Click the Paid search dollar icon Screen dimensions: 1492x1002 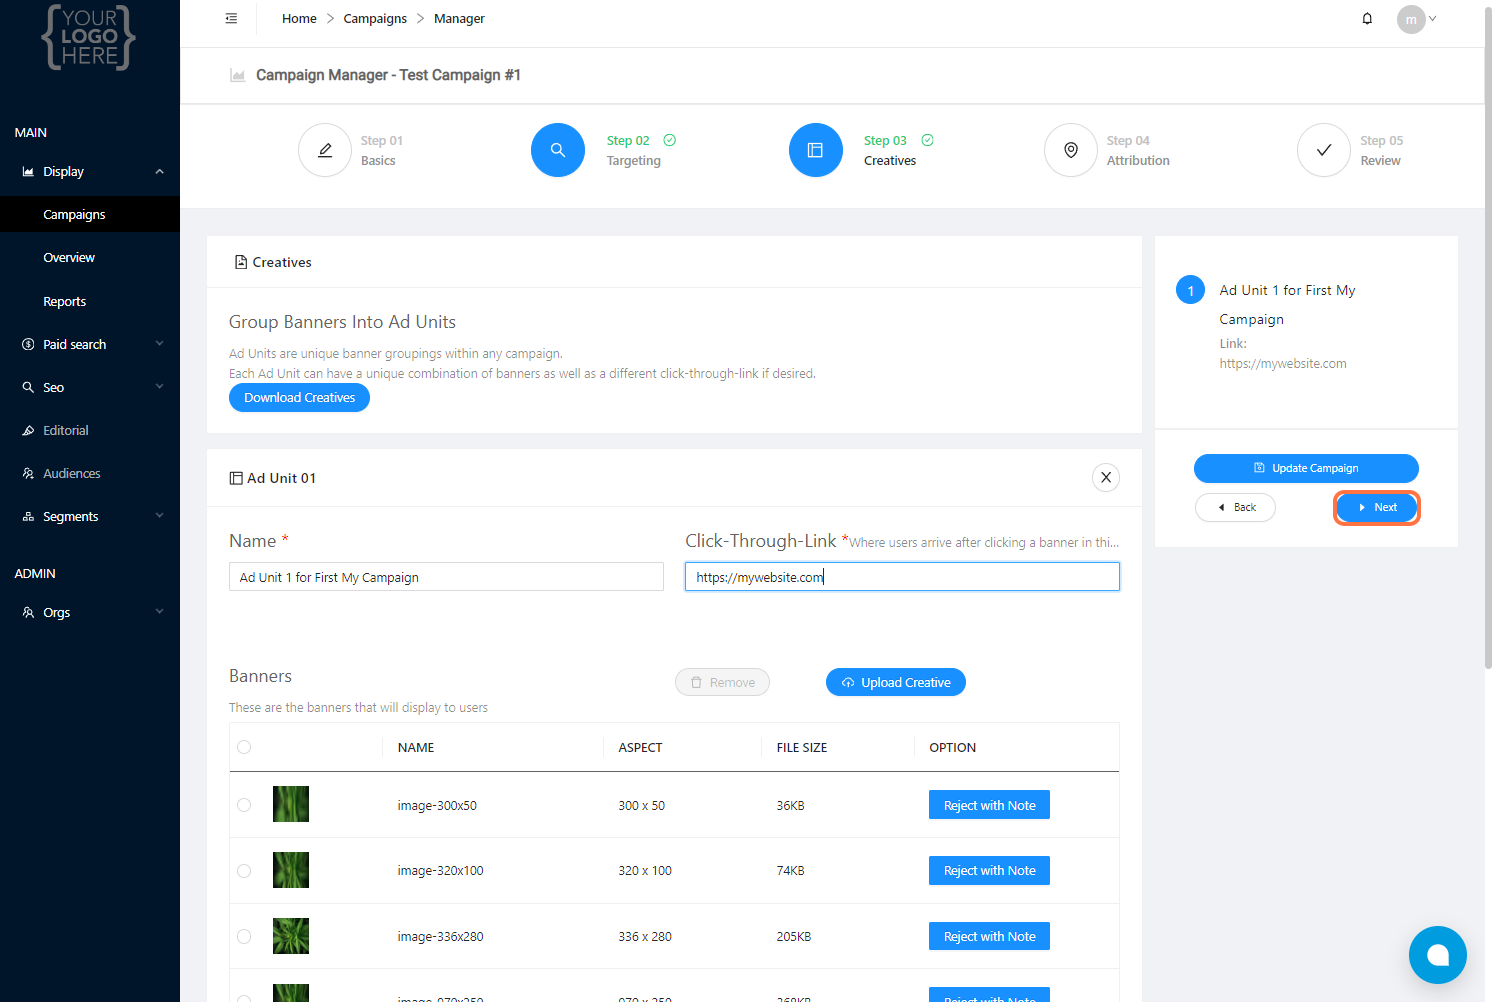(x=28, y=344)
